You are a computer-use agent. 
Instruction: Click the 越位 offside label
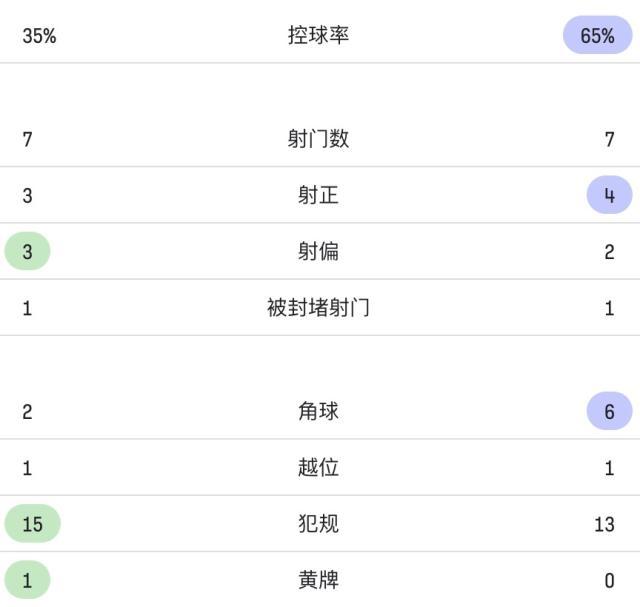pyautogui.click(x=318, y=467)
